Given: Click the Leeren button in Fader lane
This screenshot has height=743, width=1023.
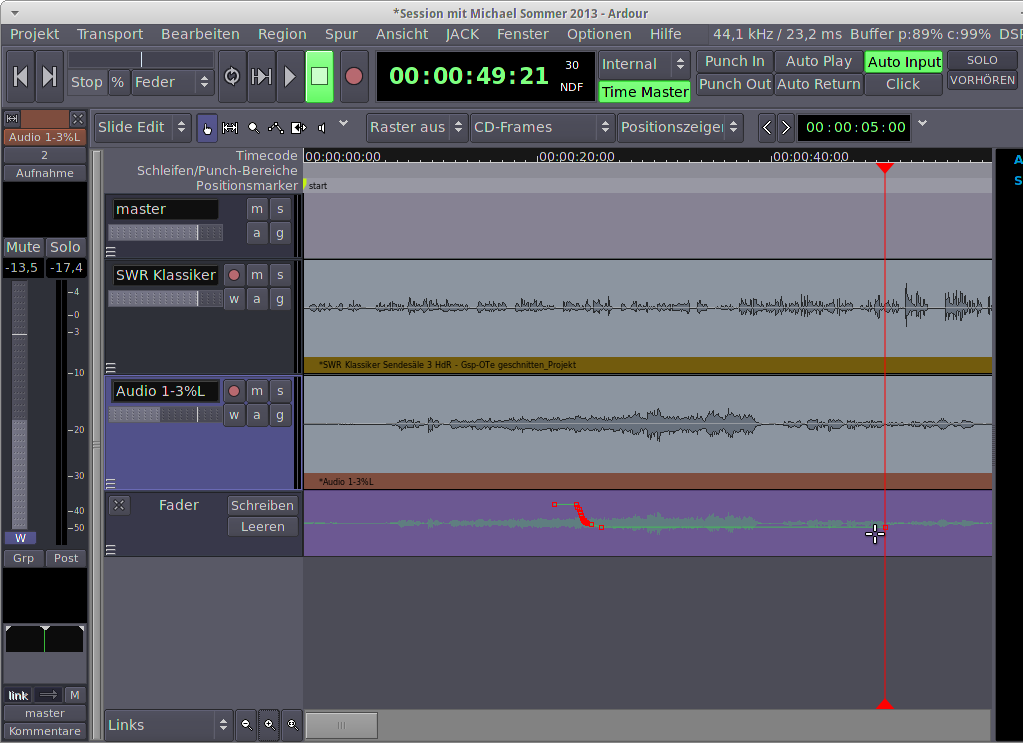Looking at the screenshot, I should pos(263,527).
